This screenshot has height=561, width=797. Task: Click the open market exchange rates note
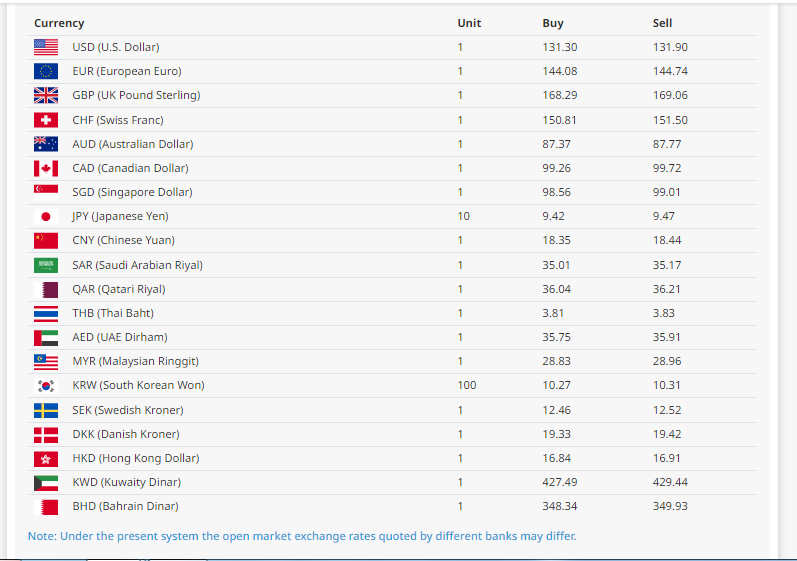302,536
